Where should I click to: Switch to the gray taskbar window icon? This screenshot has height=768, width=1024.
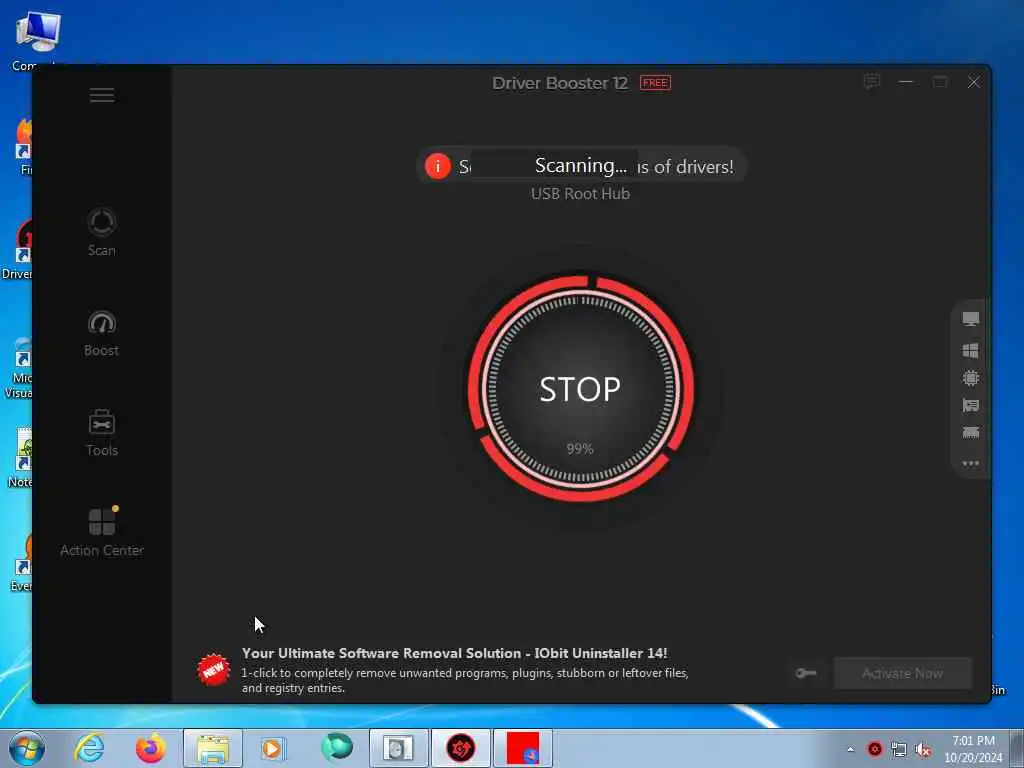[x=398, y=748]
